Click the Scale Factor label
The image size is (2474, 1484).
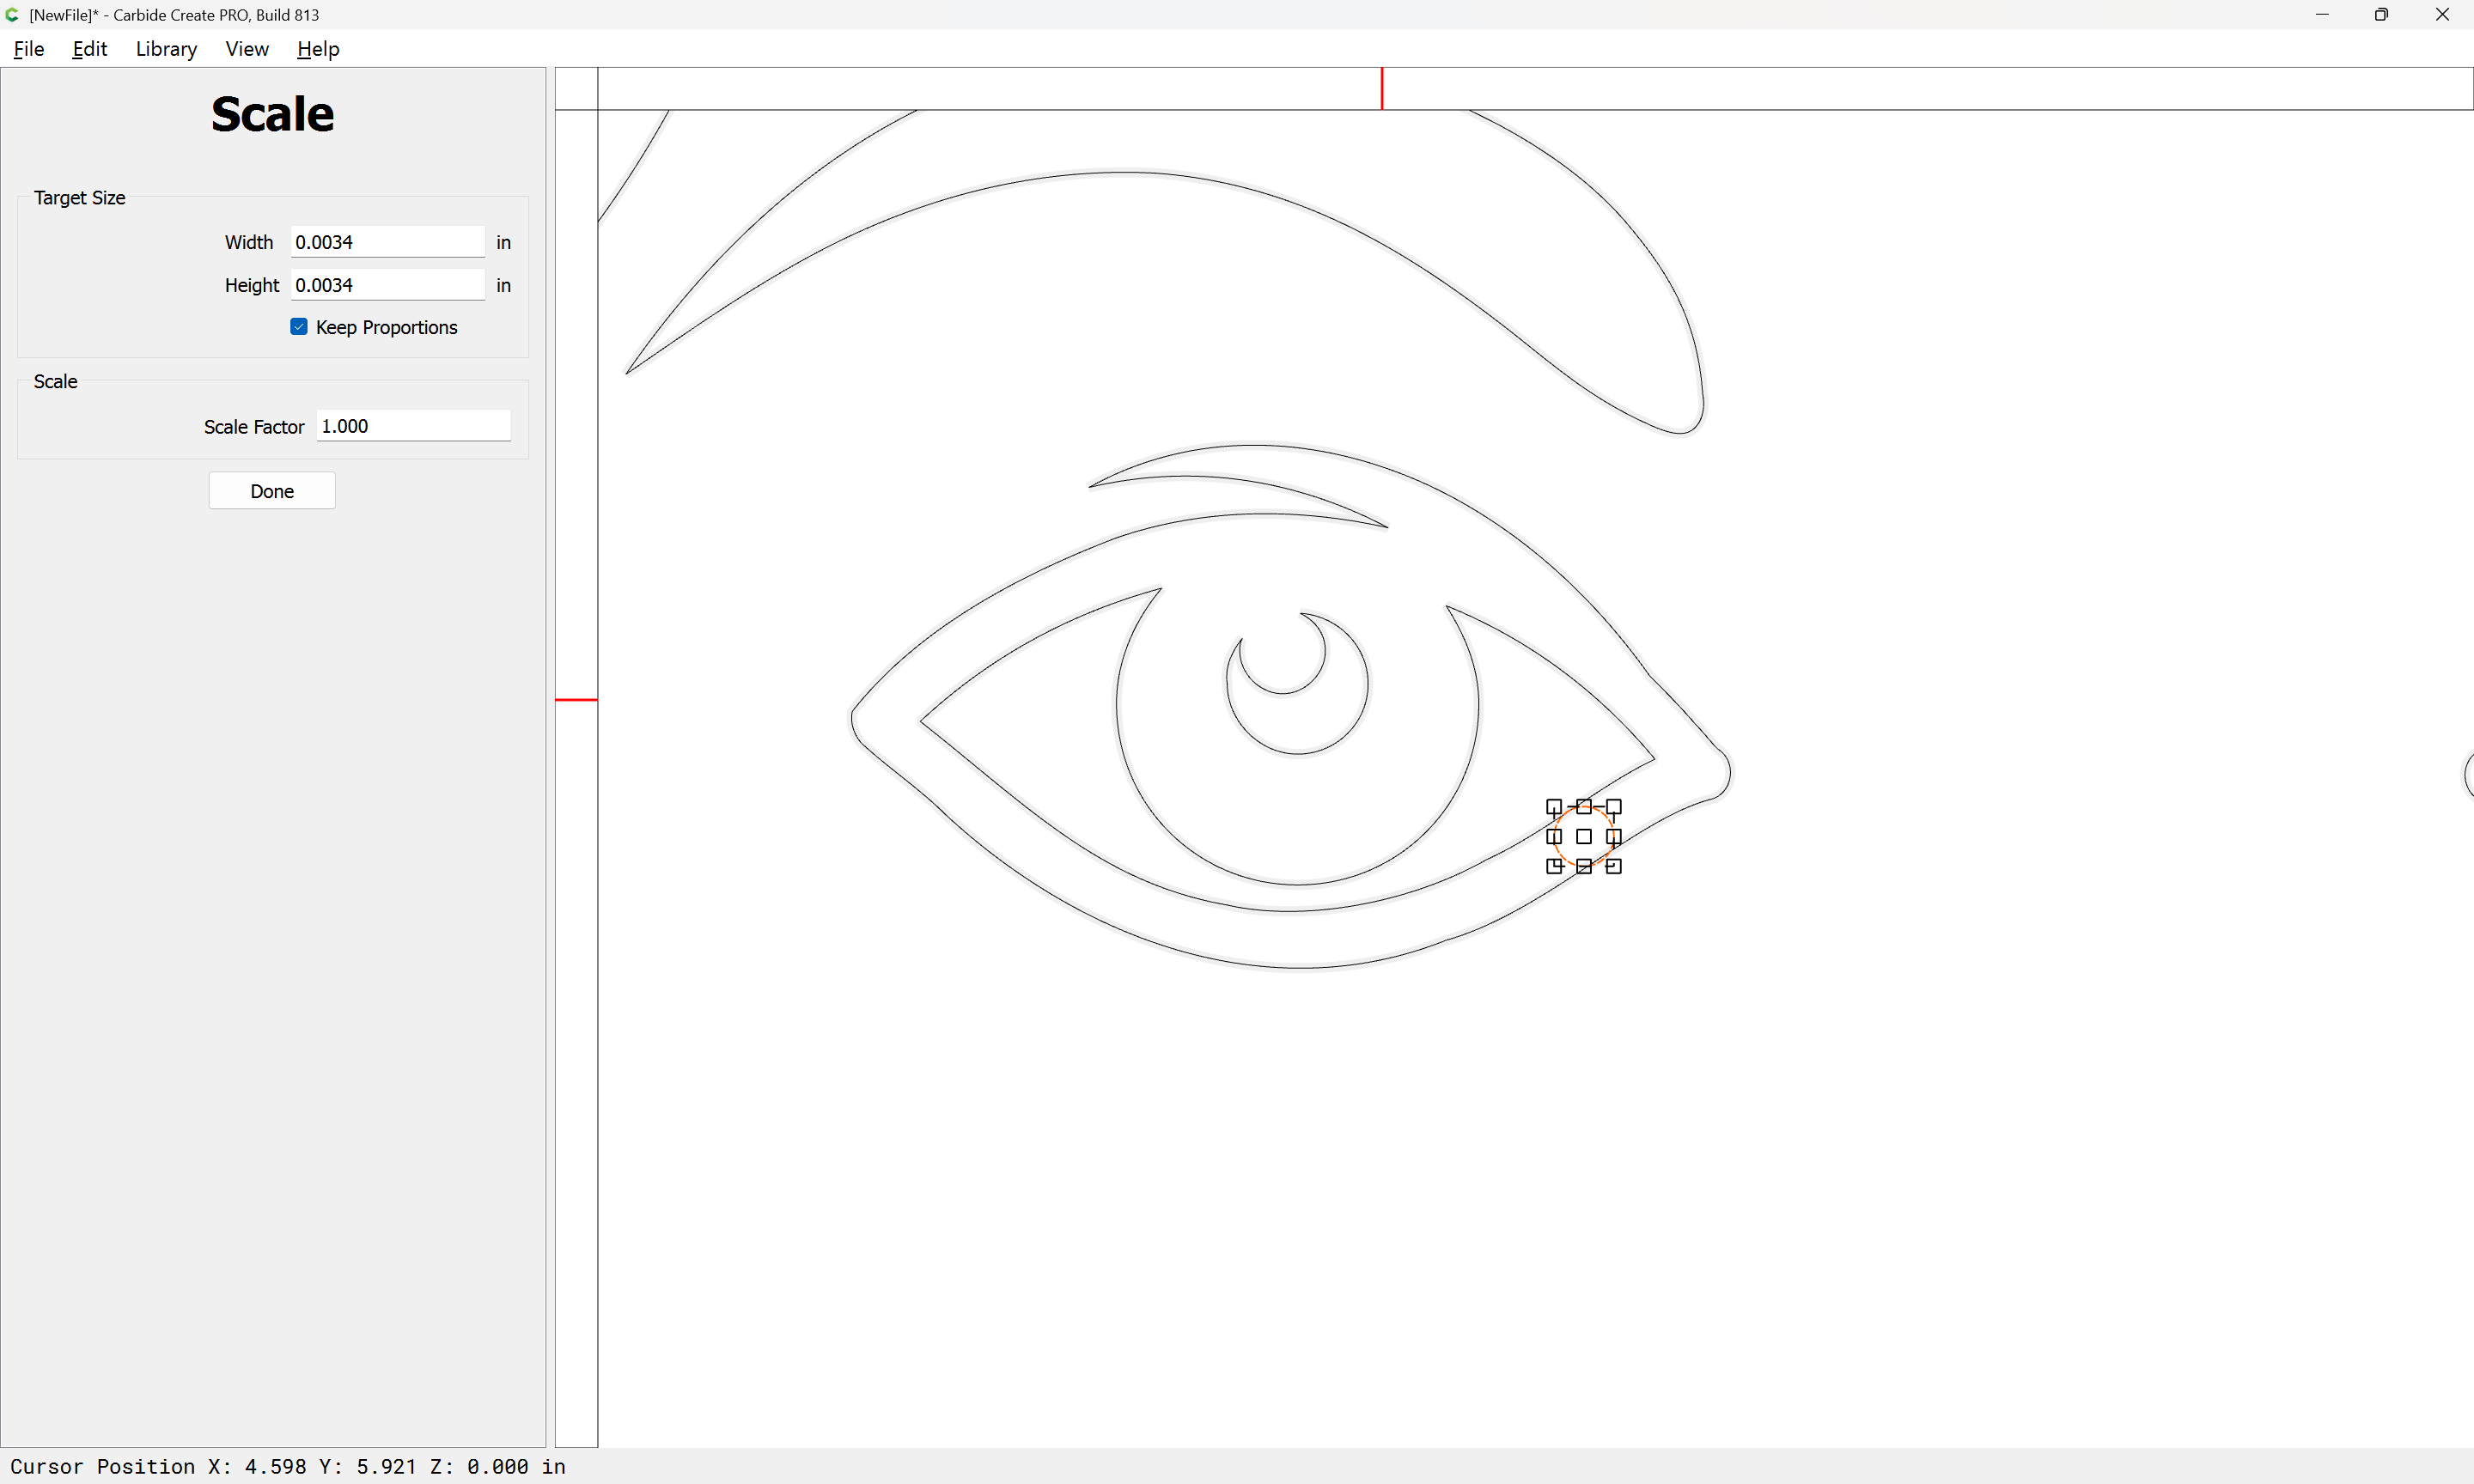tap(254, 427)
